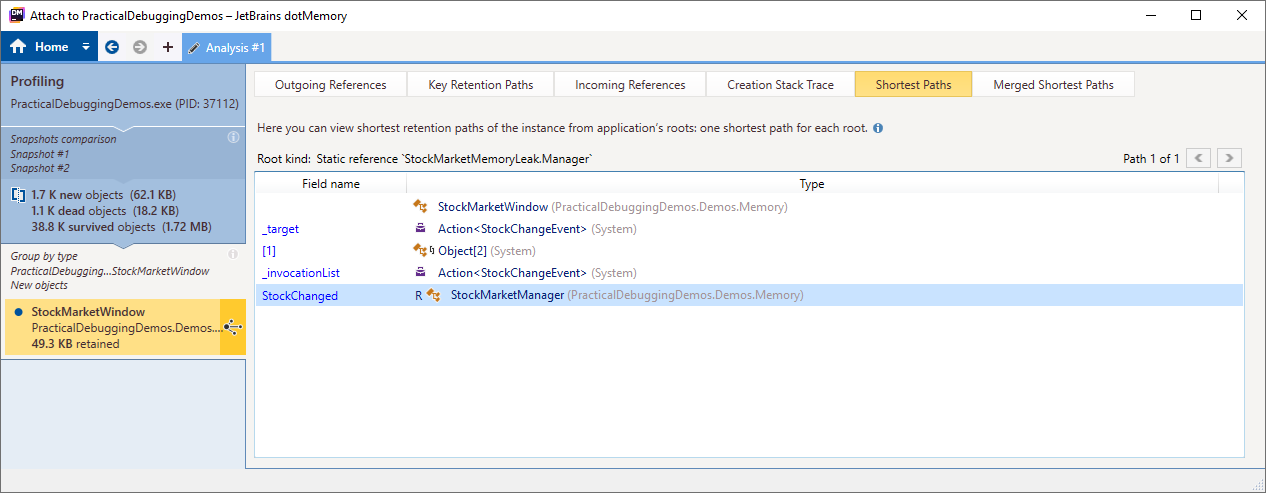Click the shortest paths graph icon in sidebar
The image size is (1266, 493).
pyautogui.click(x=232, y=327)
